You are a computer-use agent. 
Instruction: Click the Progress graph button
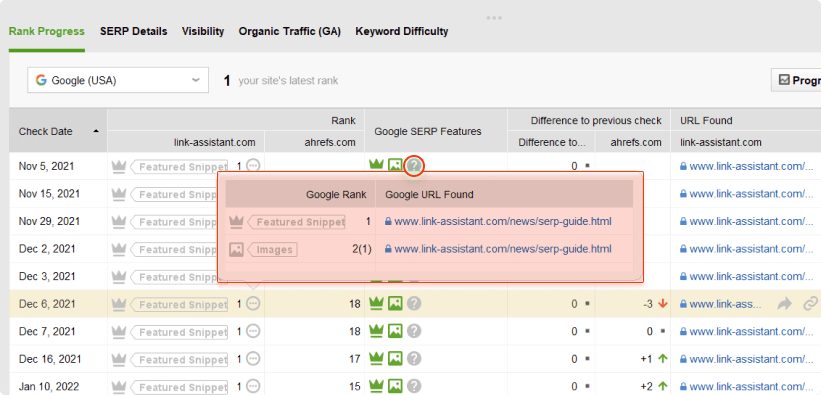tap(796, 80)
